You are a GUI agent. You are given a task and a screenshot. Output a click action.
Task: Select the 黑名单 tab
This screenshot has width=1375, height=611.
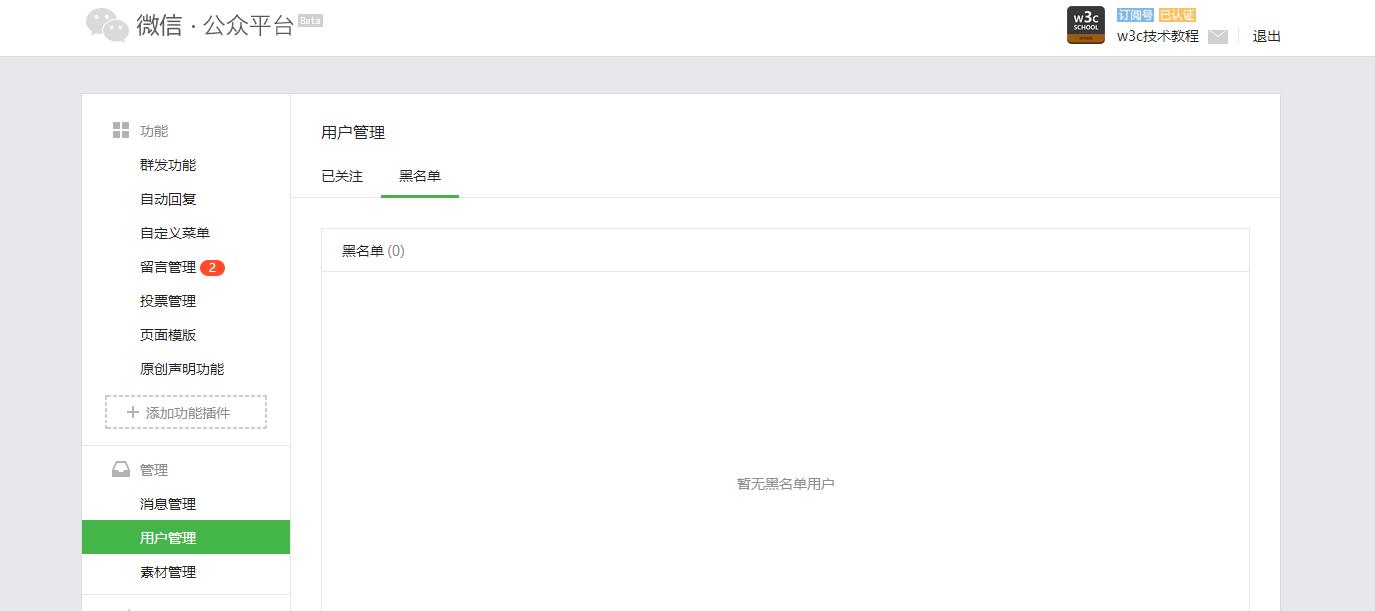pyautogui.click(x=420, y=175)
